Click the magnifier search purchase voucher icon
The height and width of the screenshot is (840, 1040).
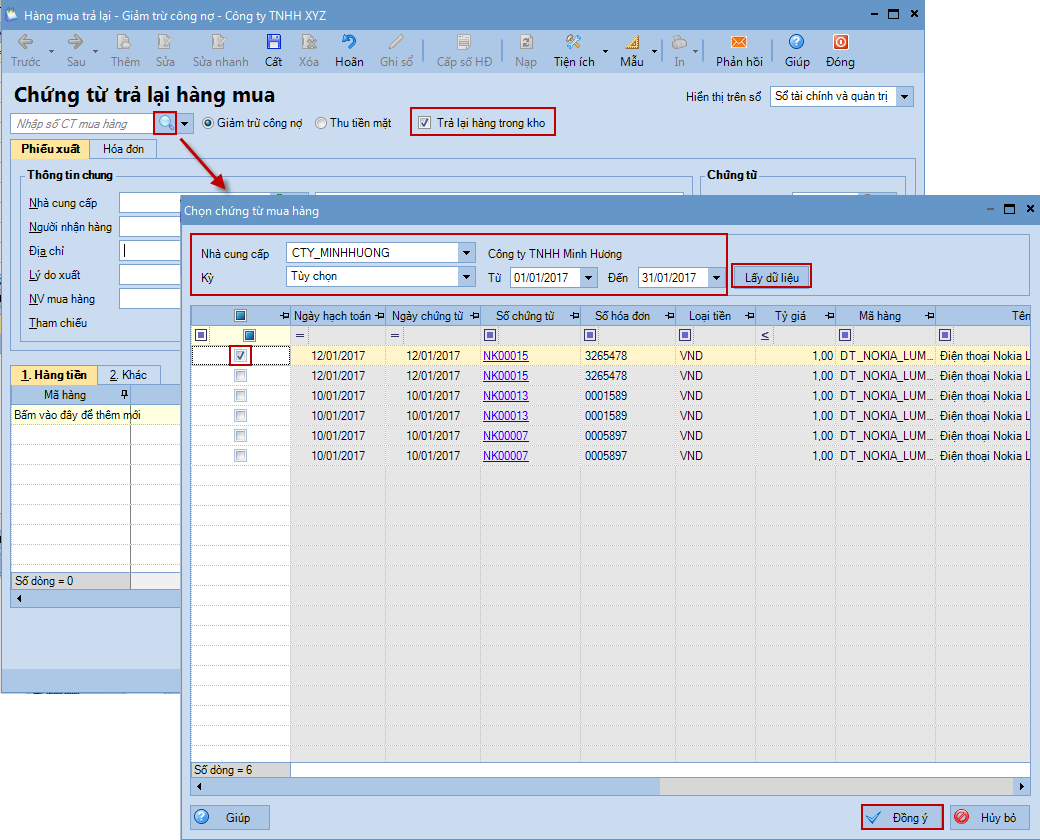point(166,123)
